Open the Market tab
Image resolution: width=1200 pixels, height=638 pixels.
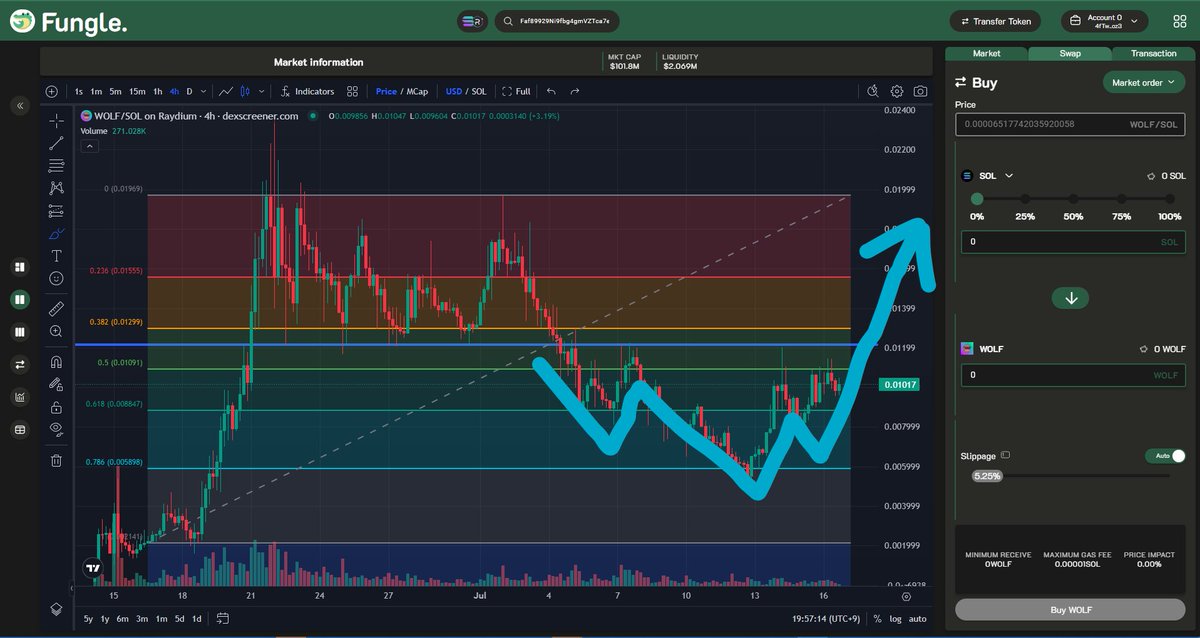pyautogui.click(x=986, y=53)
